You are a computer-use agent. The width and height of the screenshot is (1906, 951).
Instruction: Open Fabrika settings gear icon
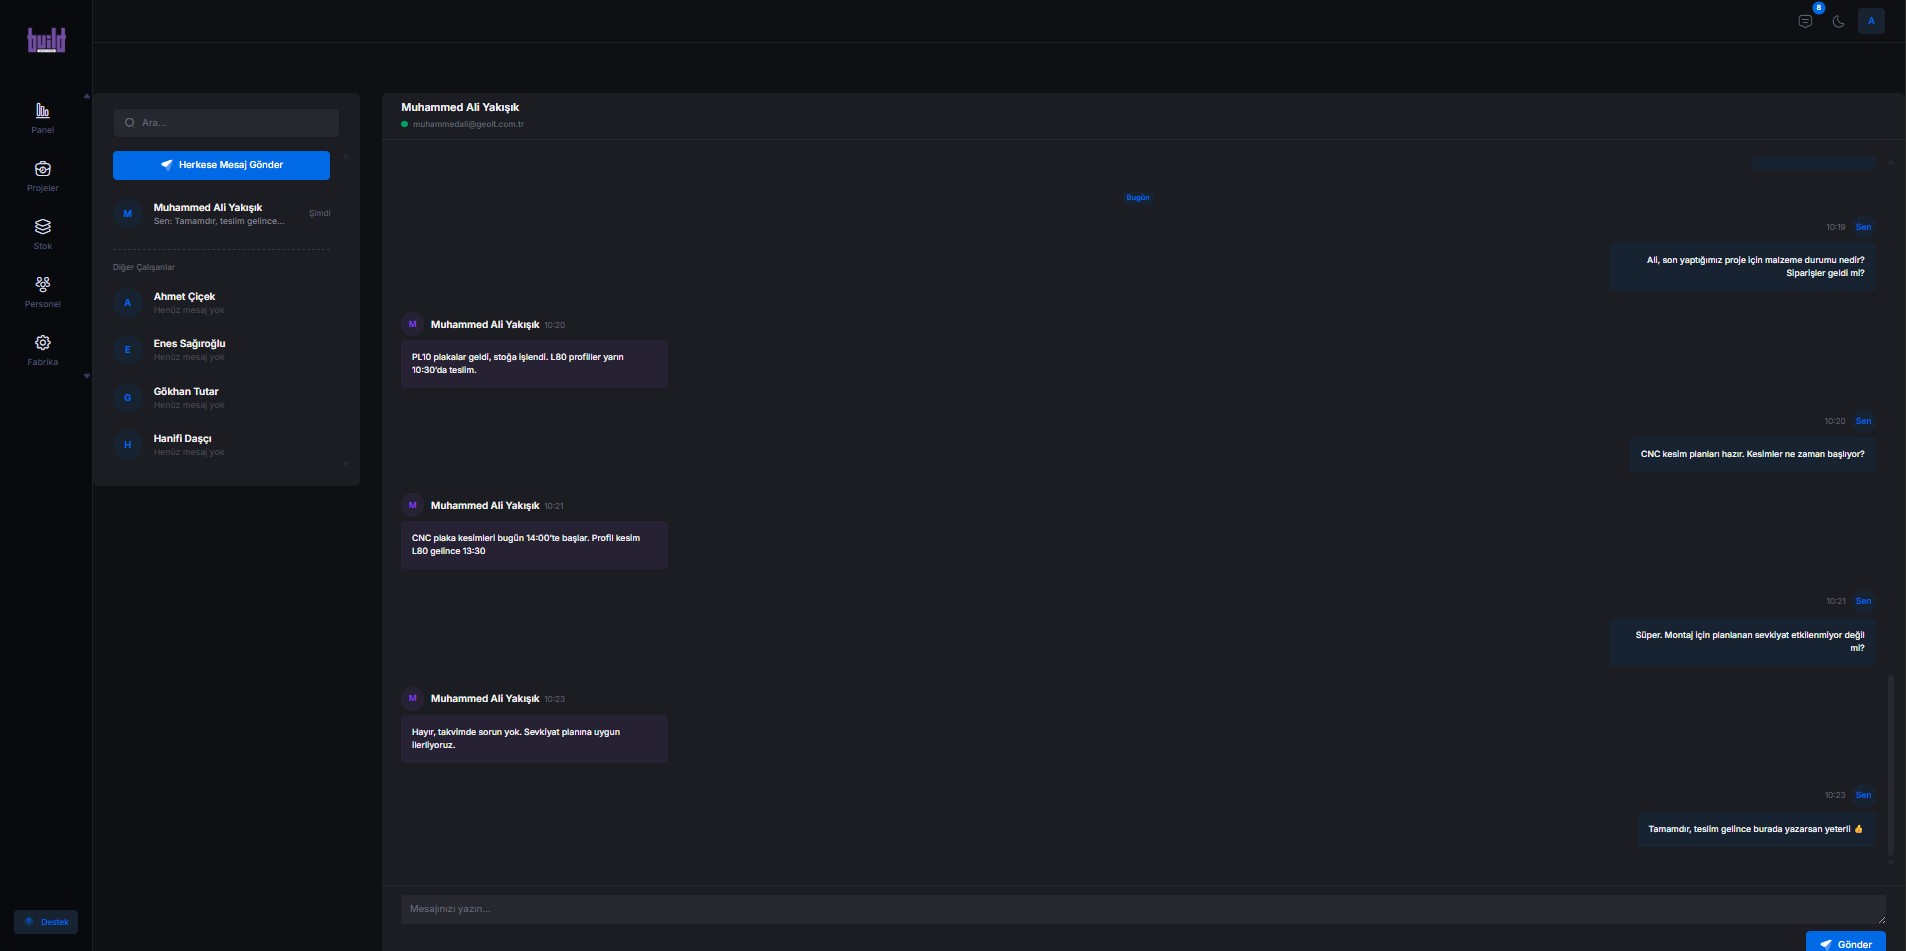tap(42, 343)
